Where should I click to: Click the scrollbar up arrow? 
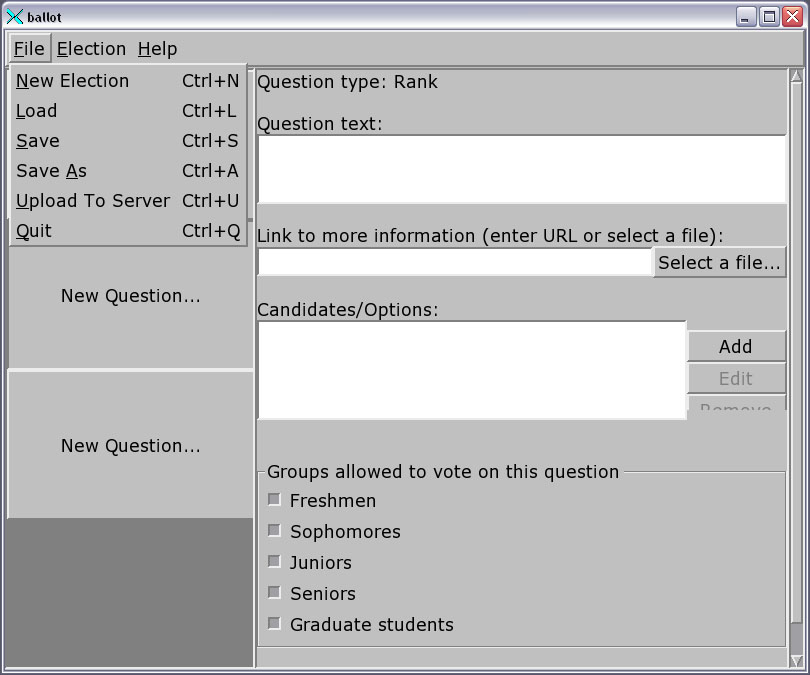point(797,76)
